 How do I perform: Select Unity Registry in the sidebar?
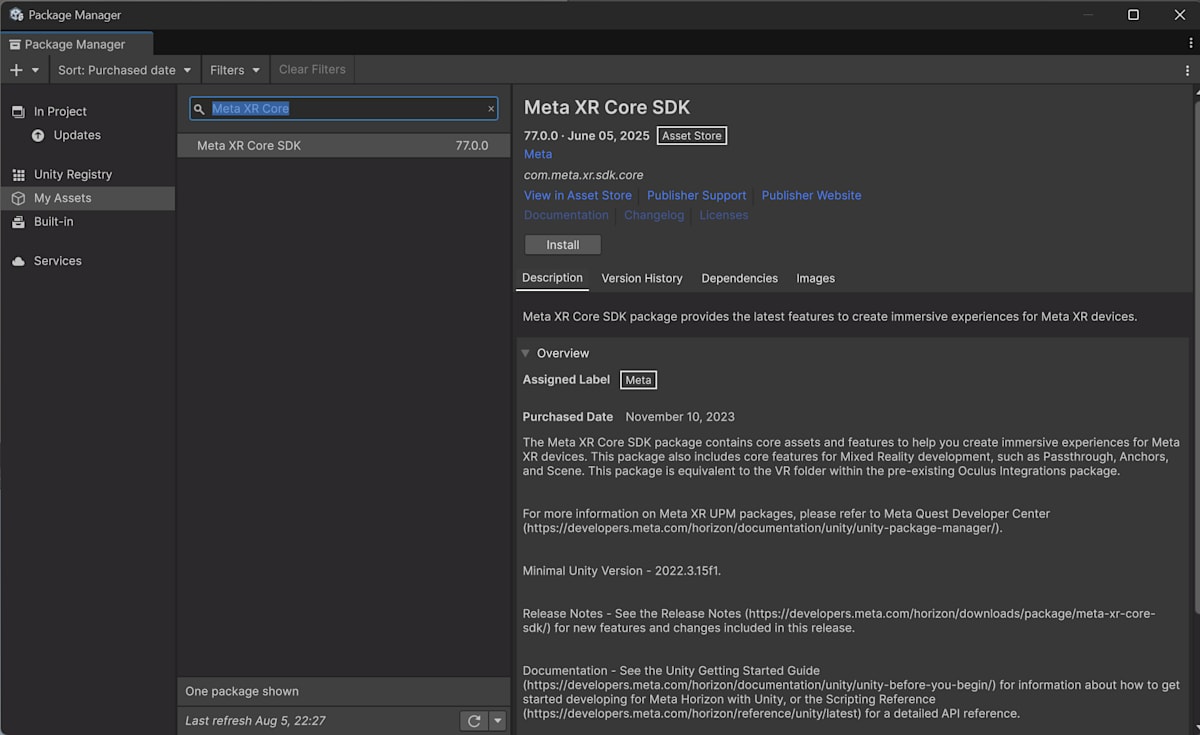[87, 174]
